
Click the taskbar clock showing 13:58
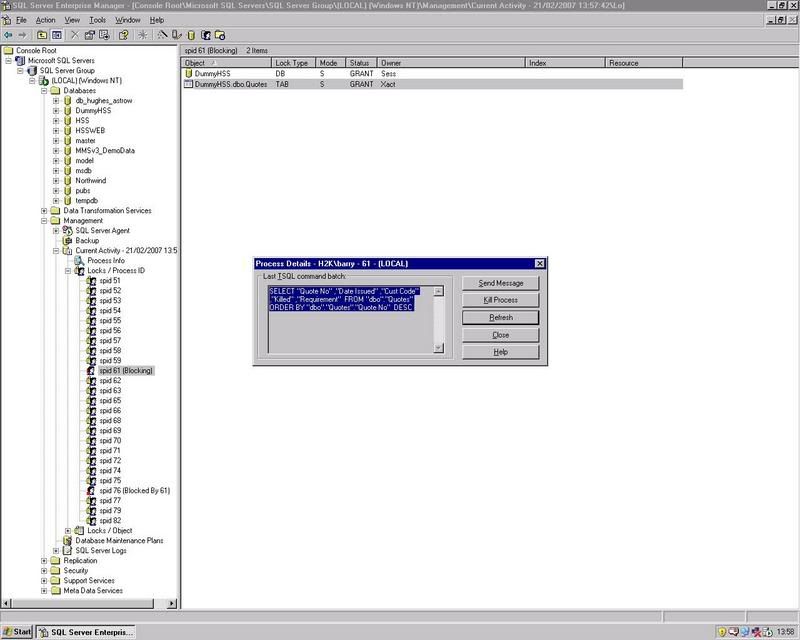785,632
